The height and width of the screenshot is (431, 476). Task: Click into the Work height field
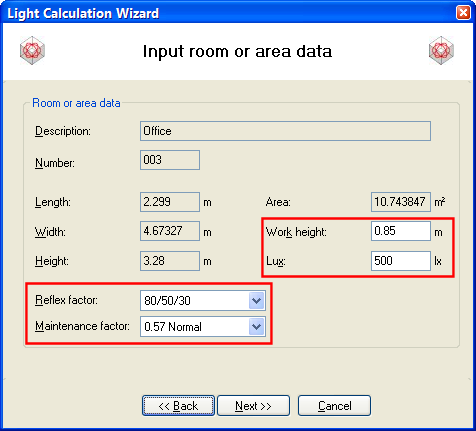[x=401, y=231]
